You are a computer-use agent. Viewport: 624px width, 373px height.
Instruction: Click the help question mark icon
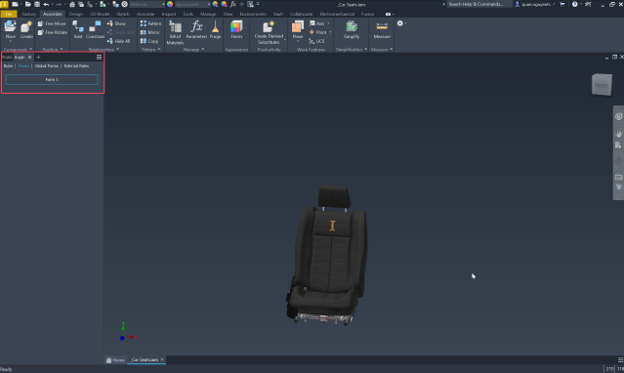575,4
